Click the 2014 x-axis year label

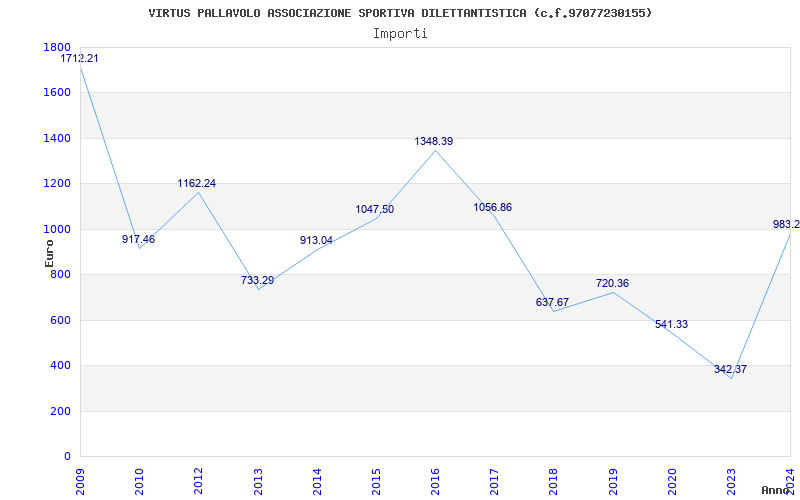317,481
